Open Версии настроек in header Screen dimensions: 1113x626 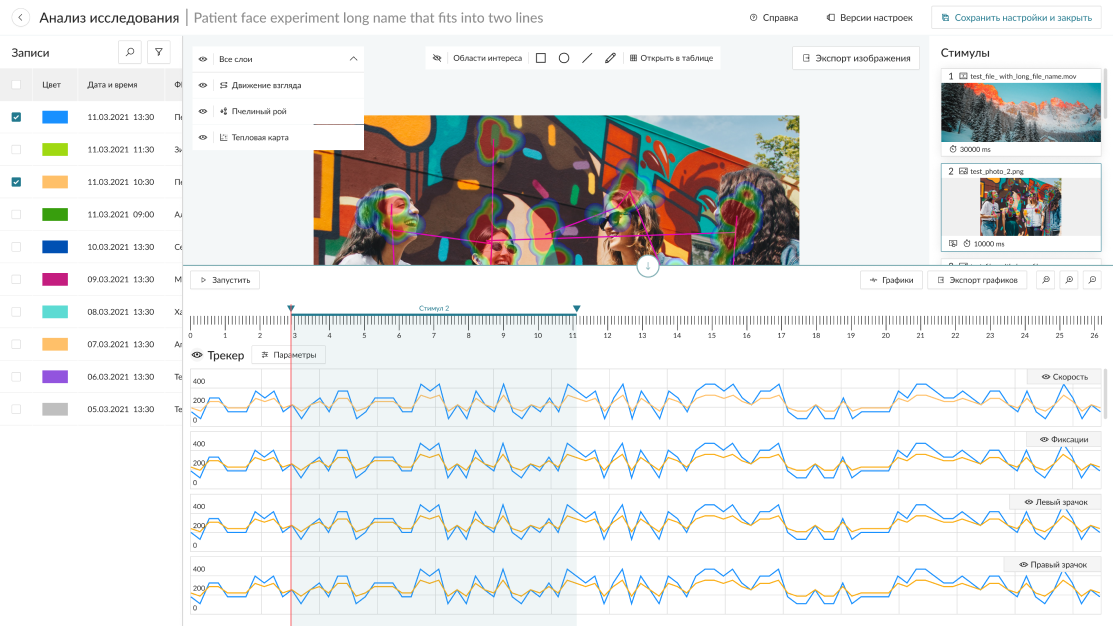pyautogui.click(x=869, y=18)
